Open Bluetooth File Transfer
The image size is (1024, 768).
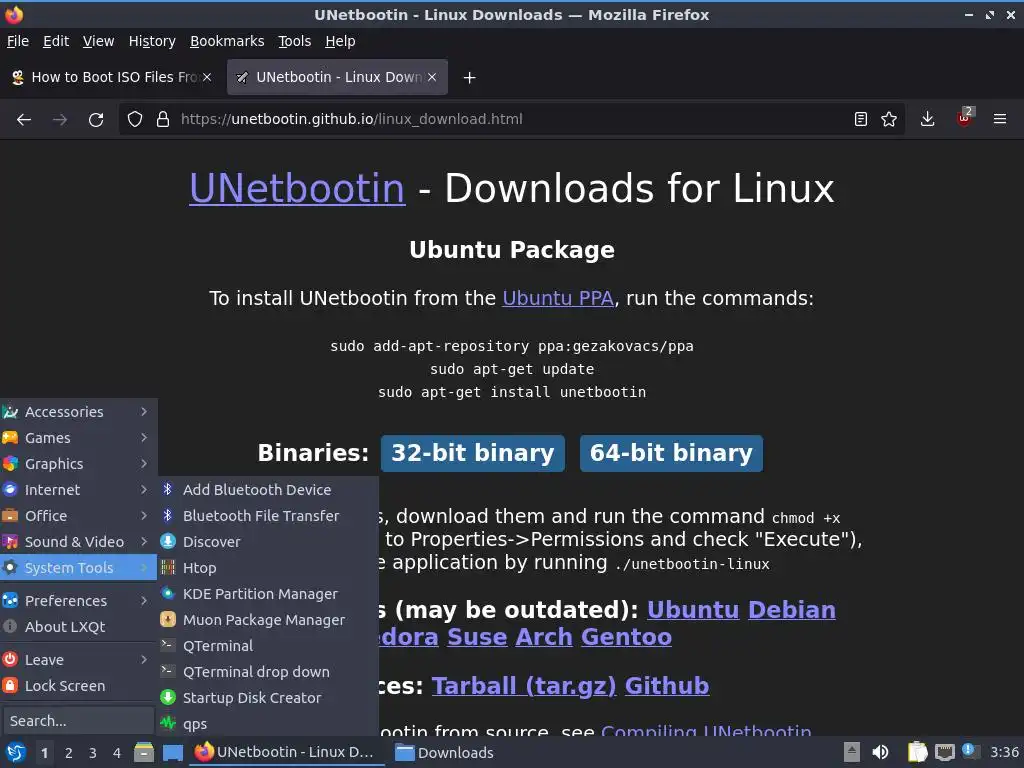[268, 515]
